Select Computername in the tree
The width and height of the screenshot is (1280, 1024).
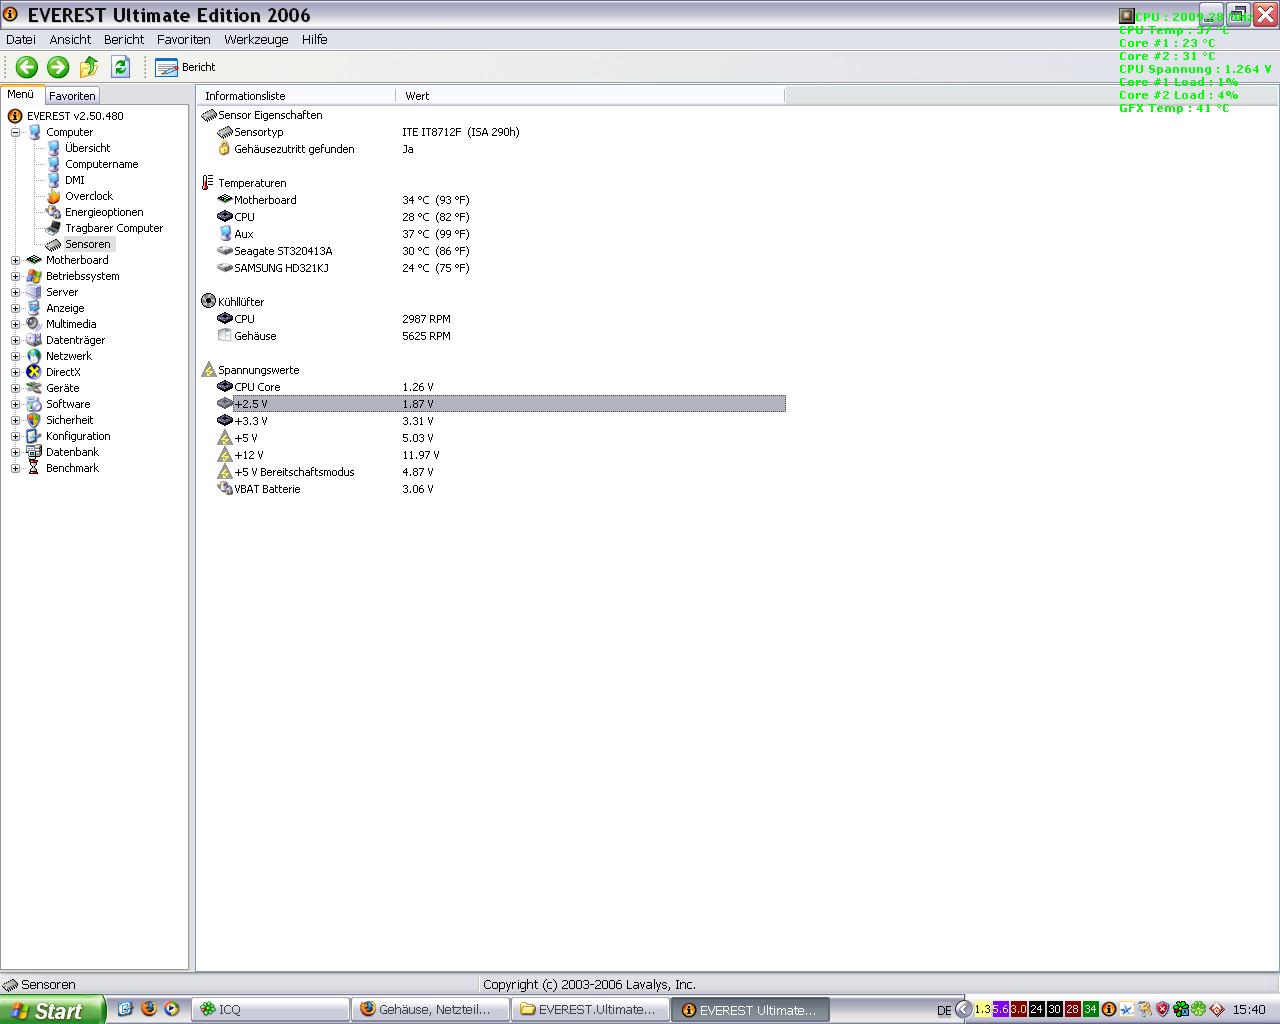[102, 164]
